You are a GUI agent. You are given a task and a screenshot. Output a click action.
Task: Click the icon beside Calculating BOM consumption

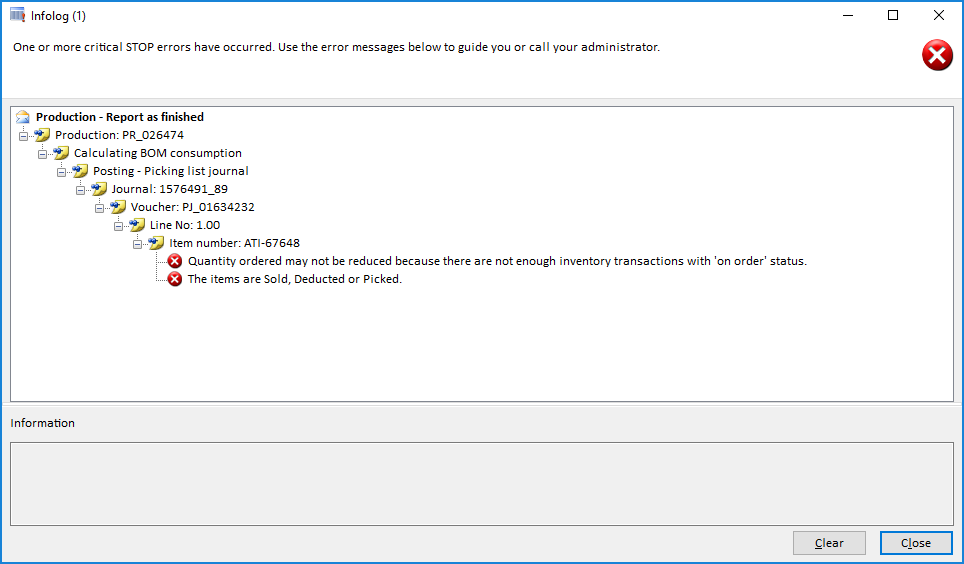(x=61, y=153)
